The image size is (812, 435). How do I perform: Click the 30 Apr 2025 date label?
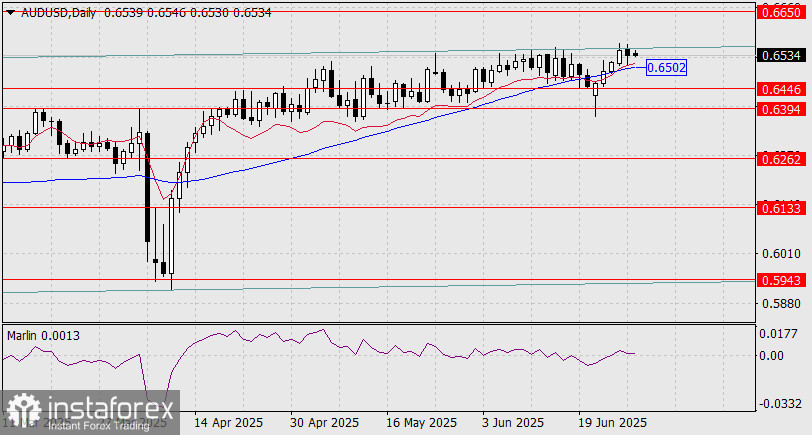324,423
